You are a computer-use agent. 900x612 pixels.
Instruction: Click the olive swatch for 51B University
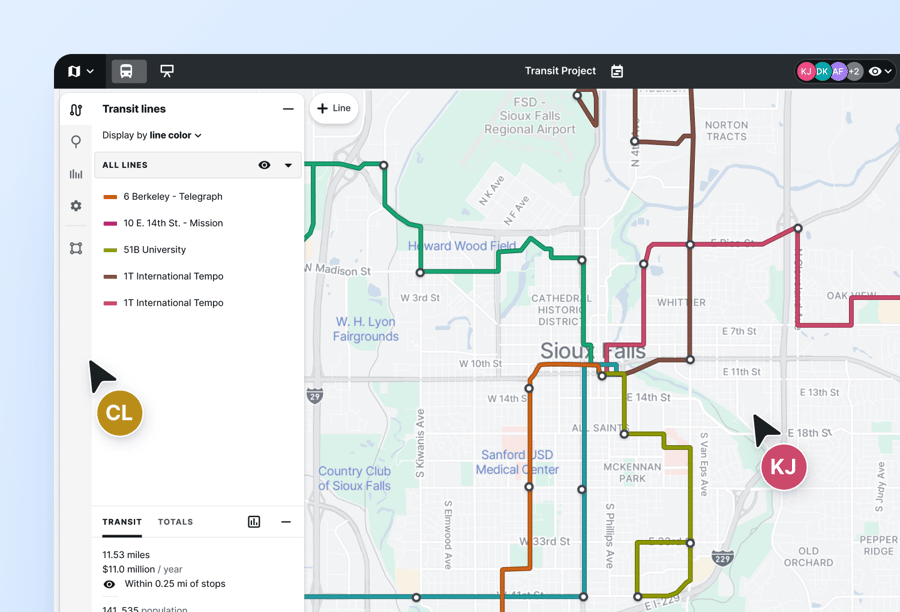(110, 250)
